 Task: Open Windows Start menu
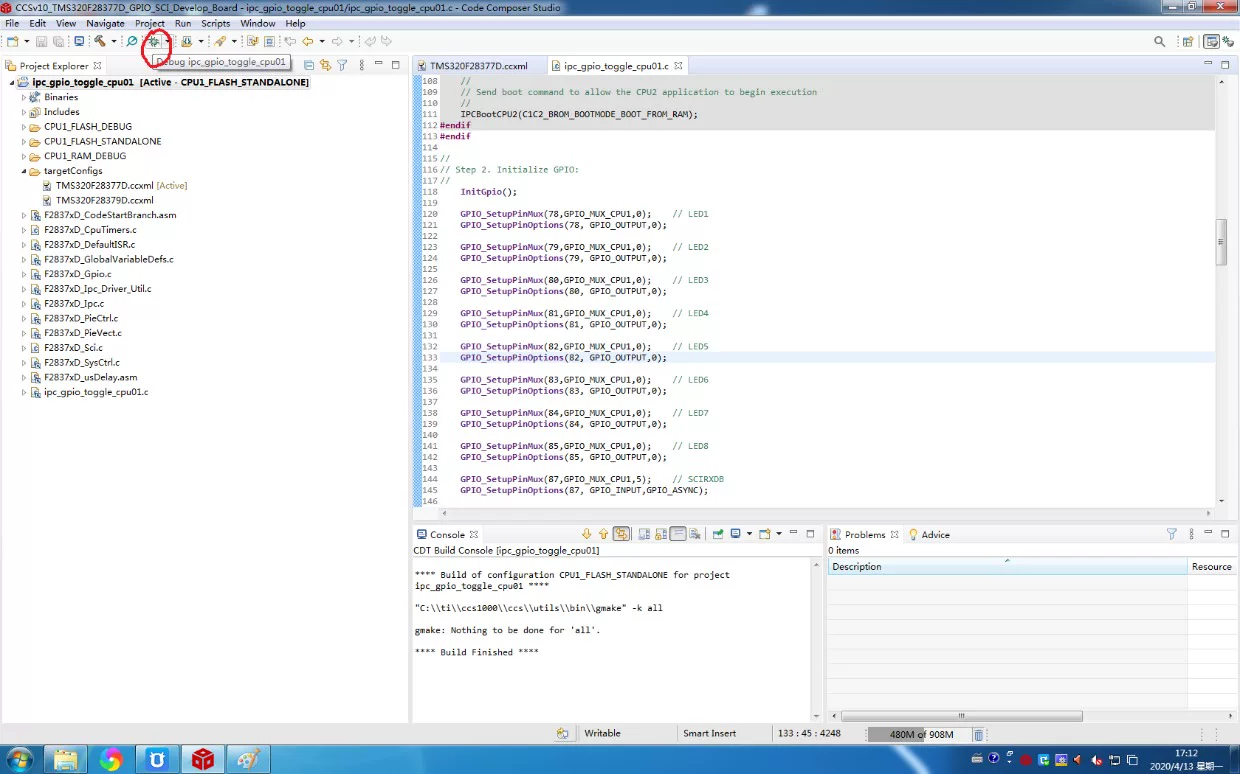19,759
